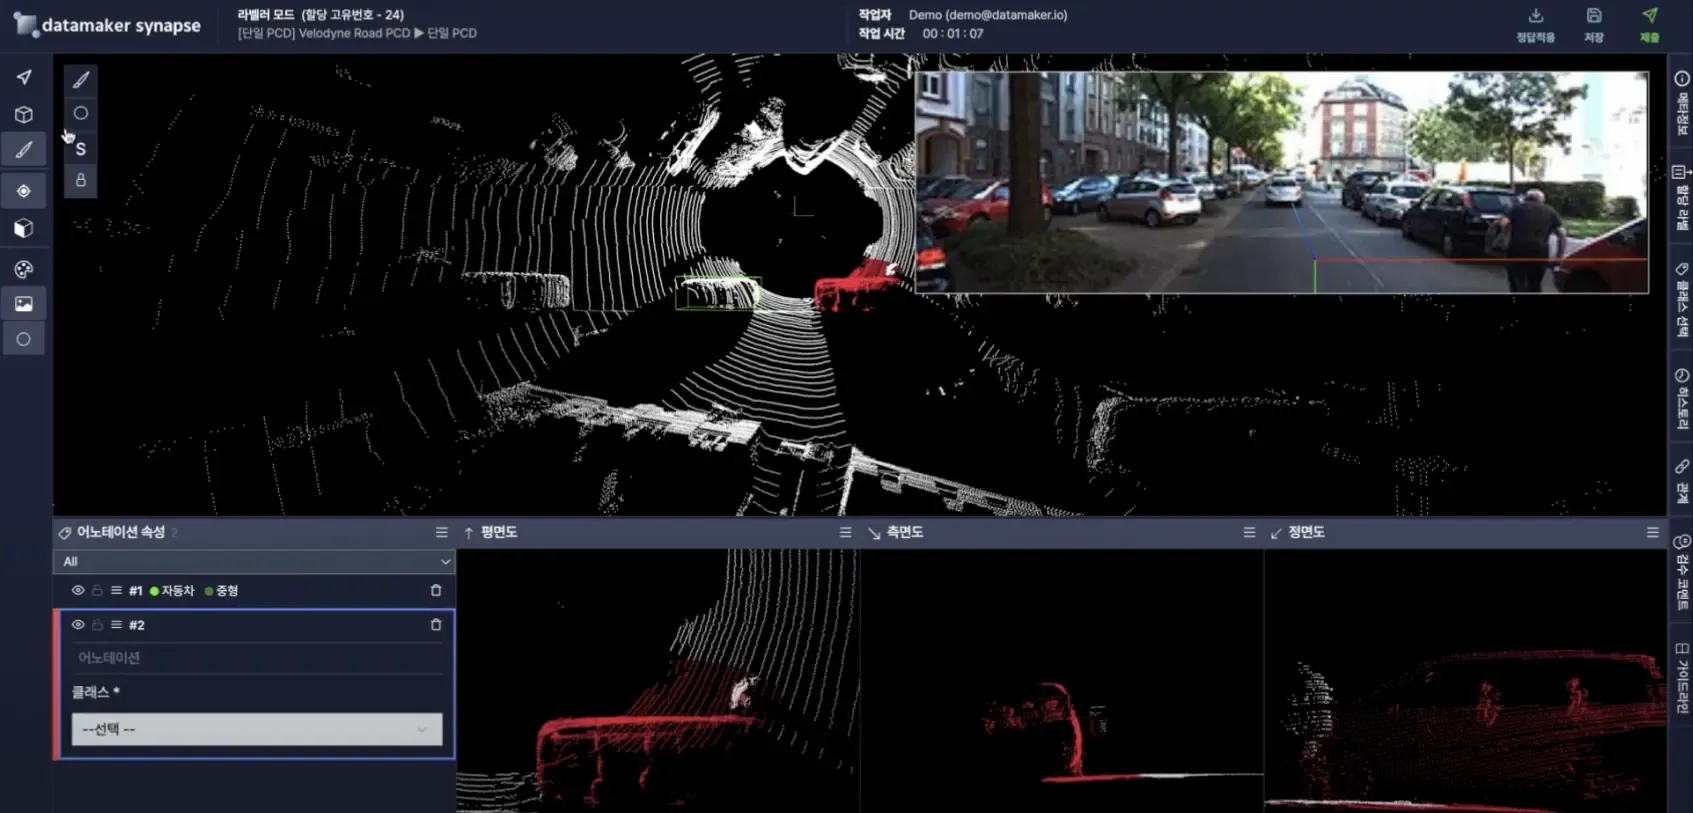Select the arrow navigation tool

pos(24,77)
